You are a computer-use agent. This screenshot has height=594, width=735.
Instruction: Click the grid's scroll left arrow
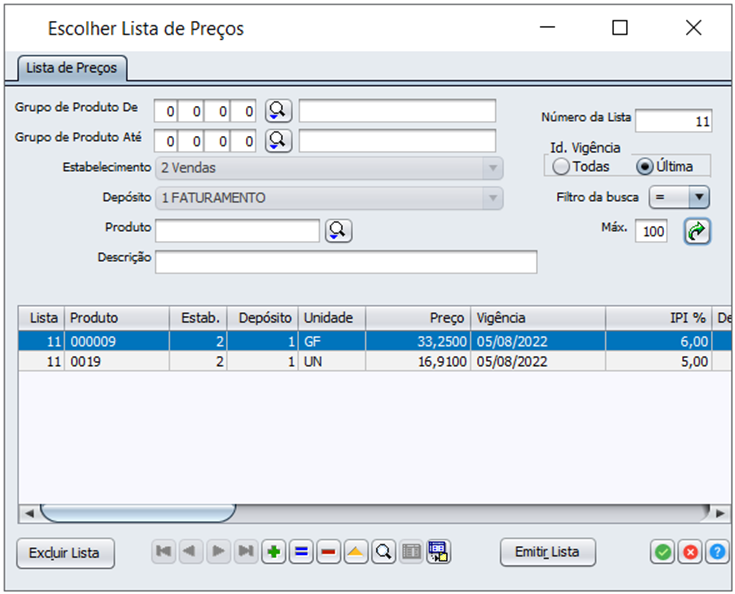point(29,513)
